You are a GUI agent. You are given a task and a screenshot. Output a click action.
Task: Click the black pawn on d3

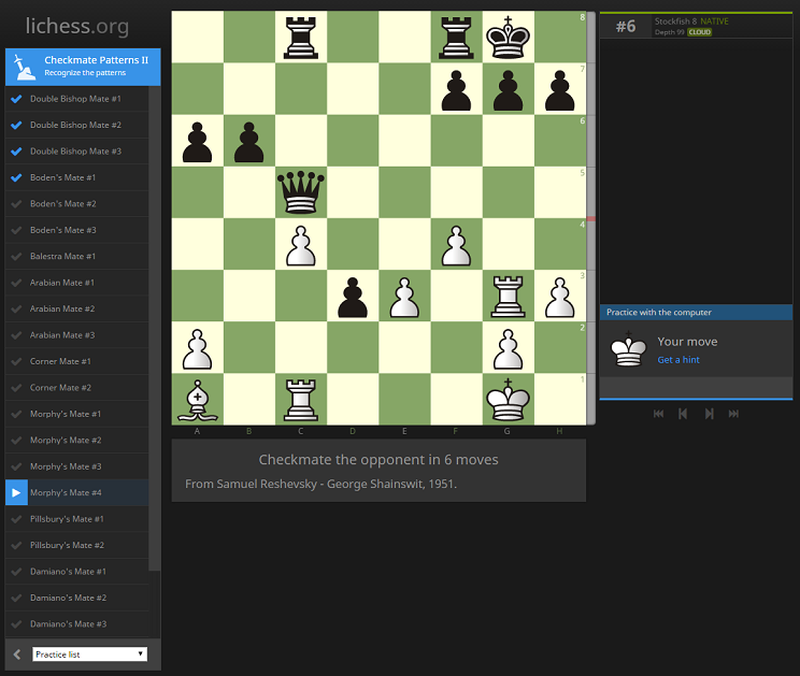[352, 296]
